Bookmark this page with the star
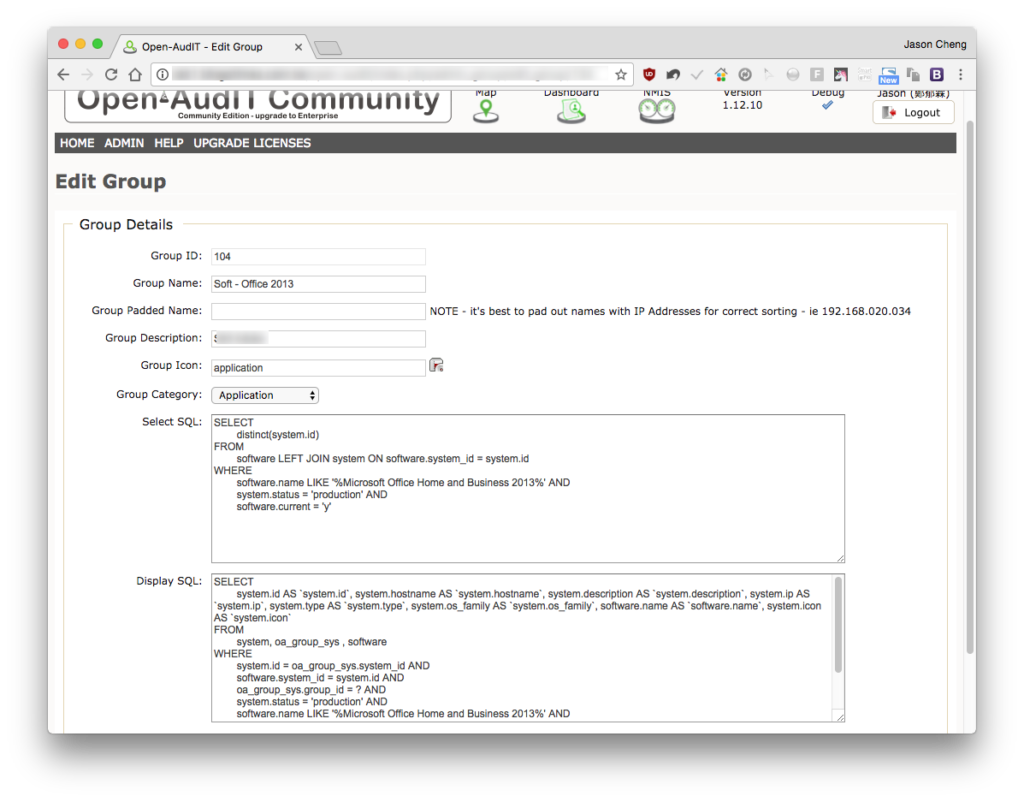 [x=620, y=74]
